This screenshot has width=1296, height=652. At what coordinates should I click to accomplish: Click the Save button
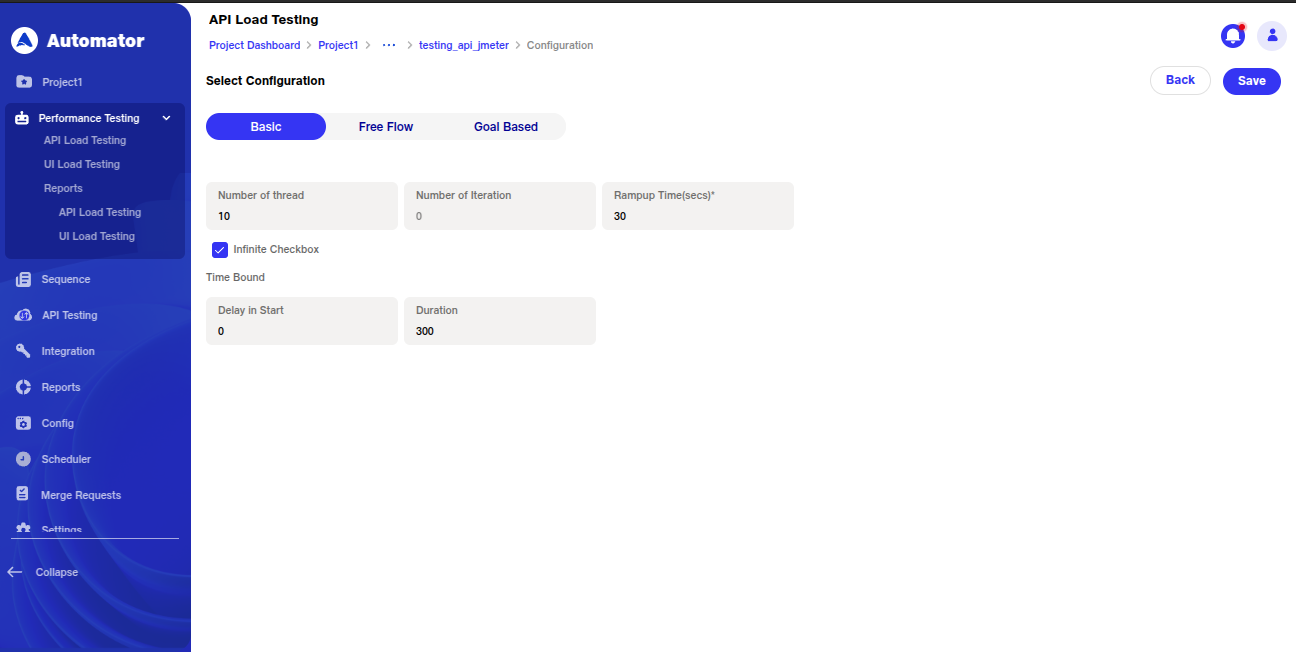pos(1252,81)
